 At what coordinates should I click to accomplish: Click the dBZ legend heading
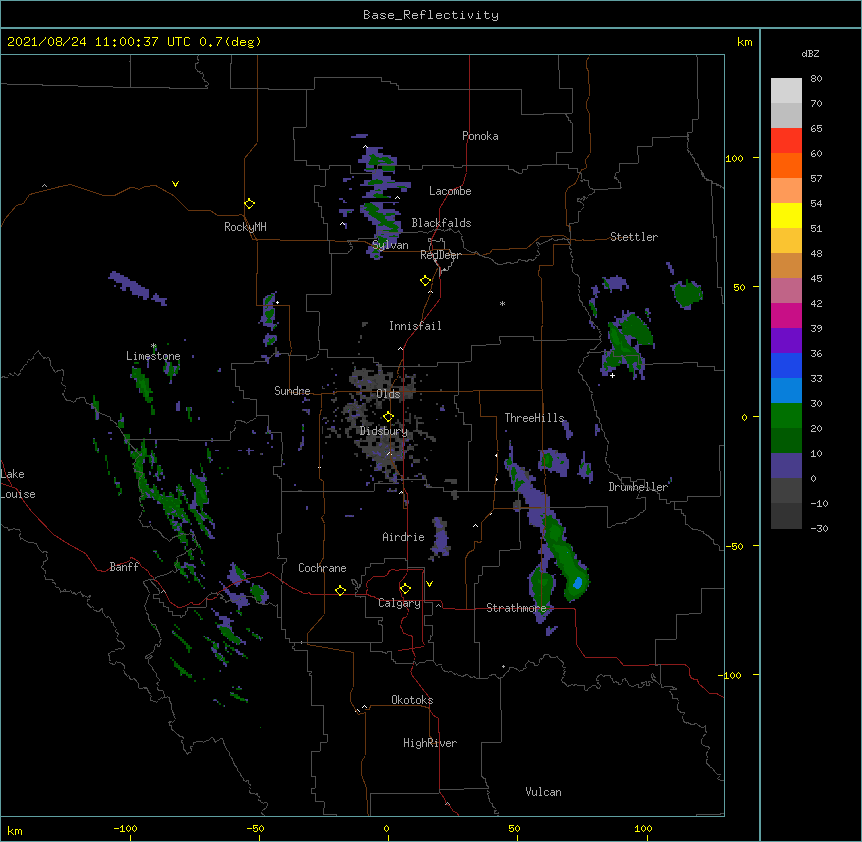(x=810, y=54)
